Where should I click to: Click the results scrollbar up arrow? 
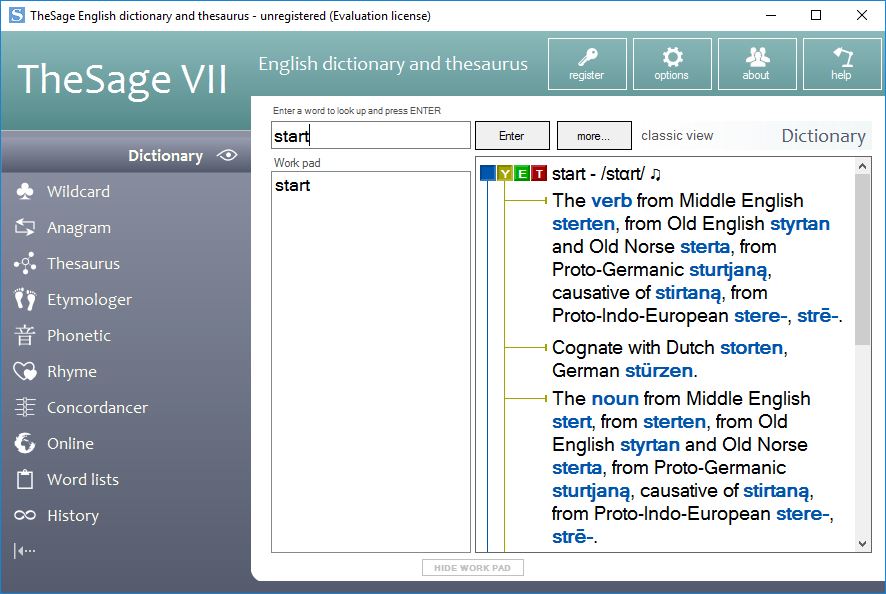click(x=862, y=166)
